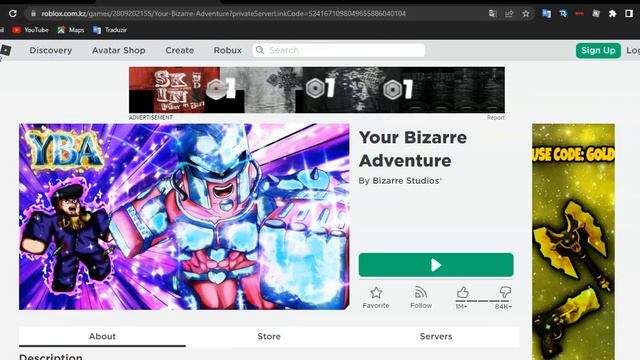Follow the game using the feed icon
Image resolution: width=640 pixels, height=360 pixels.
click(x=421, y=293)
